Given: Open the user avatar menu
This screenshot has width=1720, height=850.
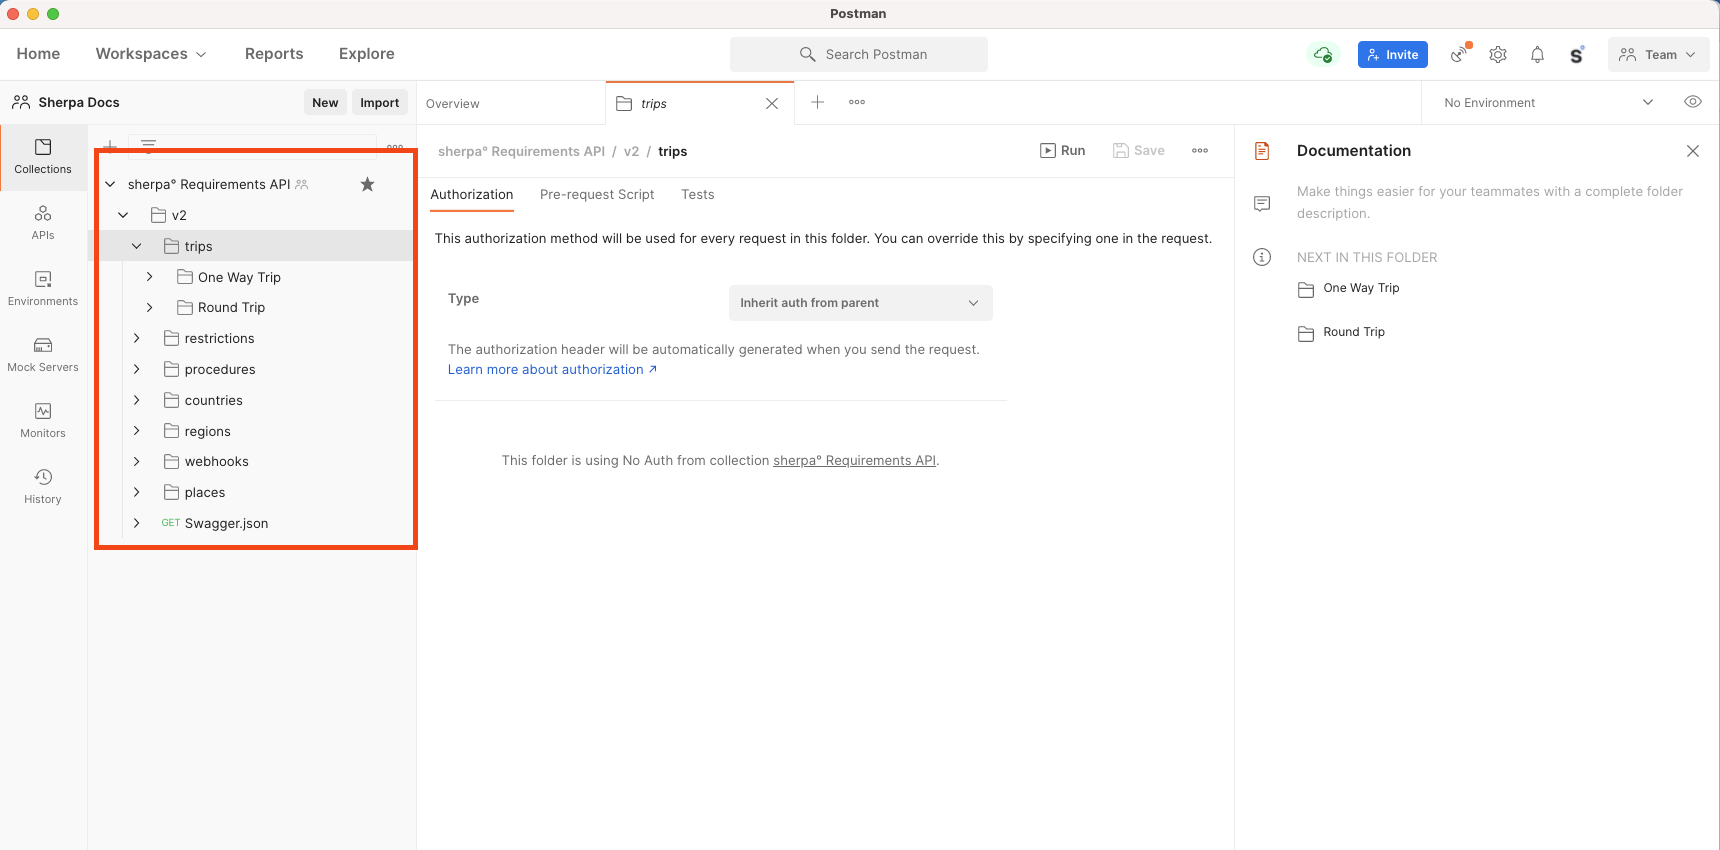Looking at the screenshot, I should [1577, 54].
